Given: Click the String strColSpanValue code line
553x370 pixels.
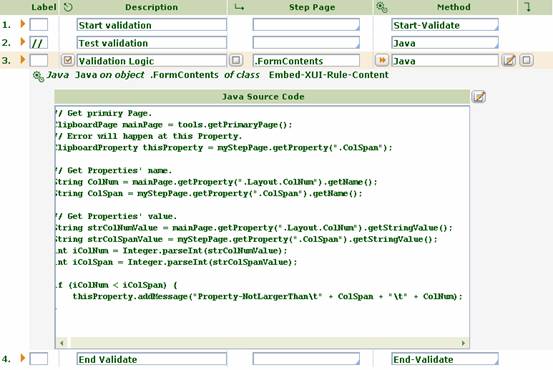Looking at the screenshot, I should (247, 239).
